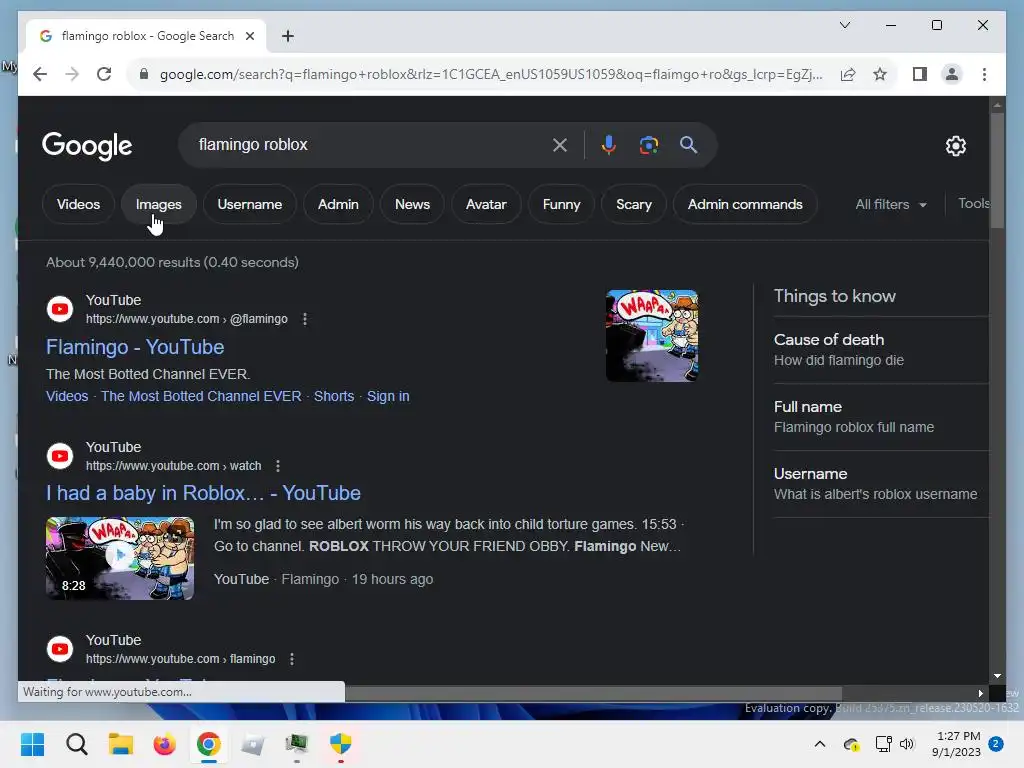
Task: Go back using the browser back arrow
Action: 40,74
